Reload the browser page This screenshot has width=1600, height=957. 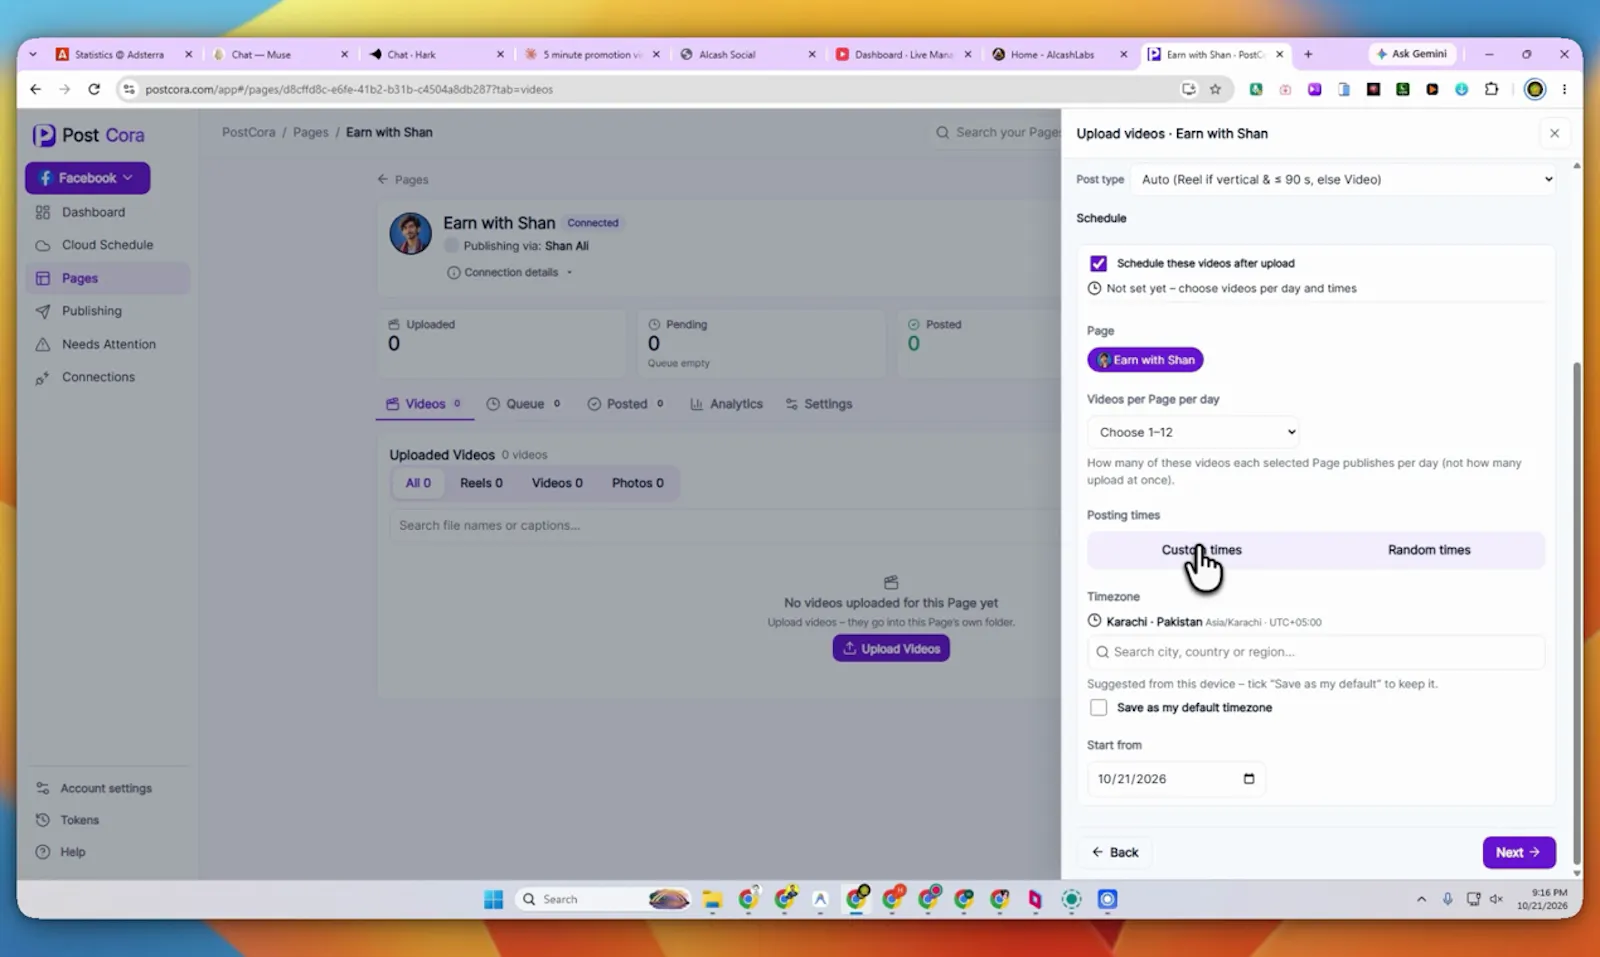click(x=94, y=89)
